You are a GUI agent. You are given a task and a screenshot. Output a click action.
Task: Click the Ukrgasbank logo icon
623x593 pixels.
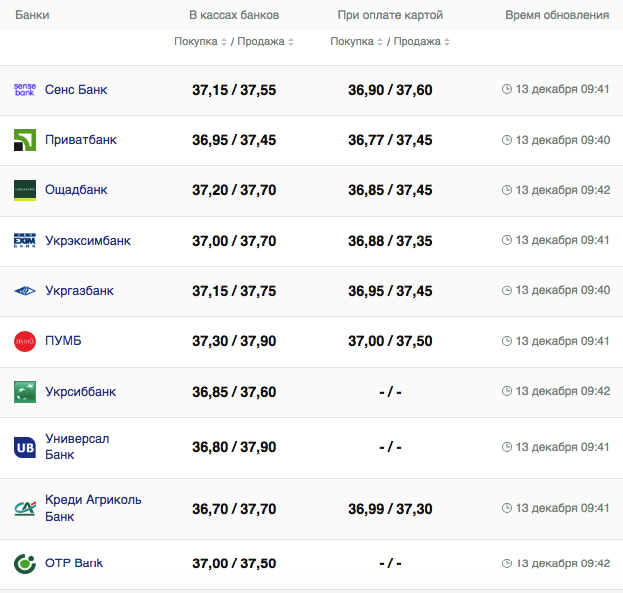coord(25,291)
